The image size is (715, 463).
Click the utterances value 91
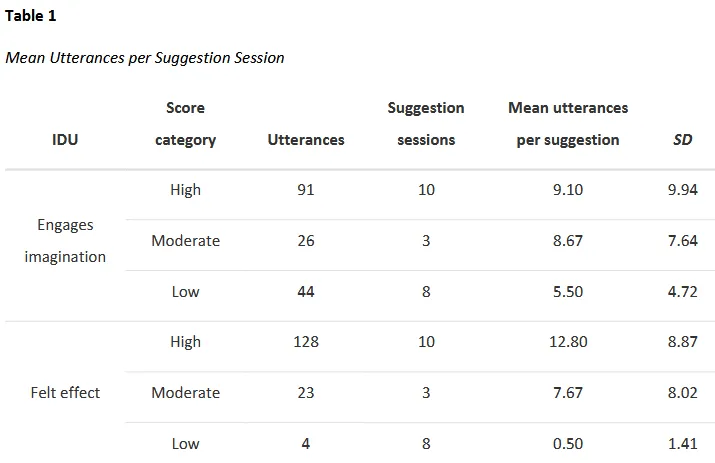[x=306, y=190]
